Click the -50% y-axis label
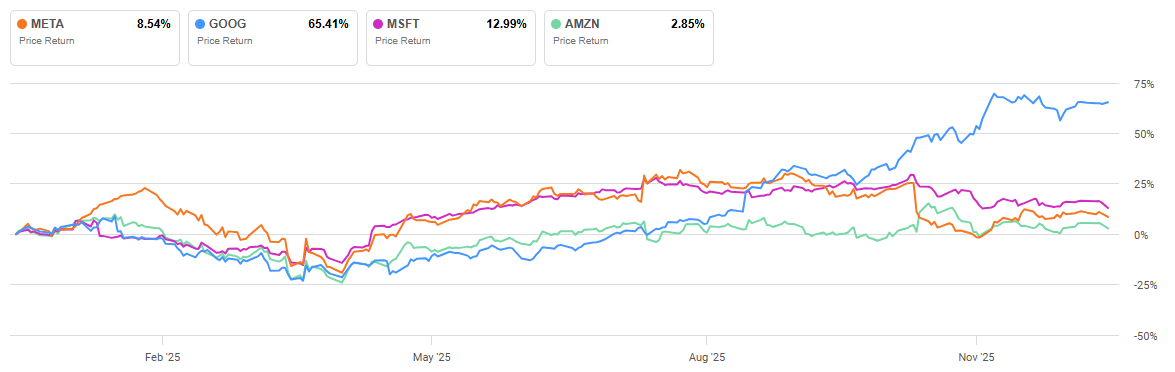Viewport: 1175px width, 372px height. click(x=1144, y=337)
